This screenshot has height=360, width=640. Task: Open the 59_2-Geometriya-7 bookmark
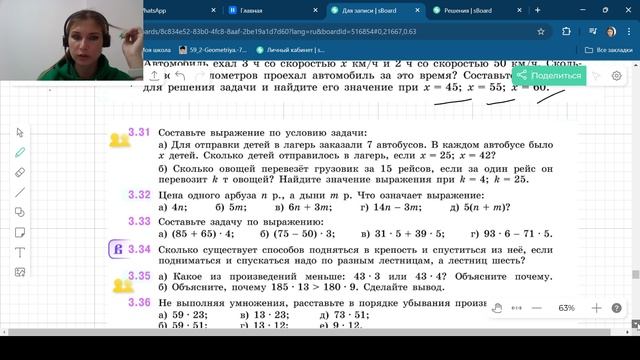(x=213, y=50)
